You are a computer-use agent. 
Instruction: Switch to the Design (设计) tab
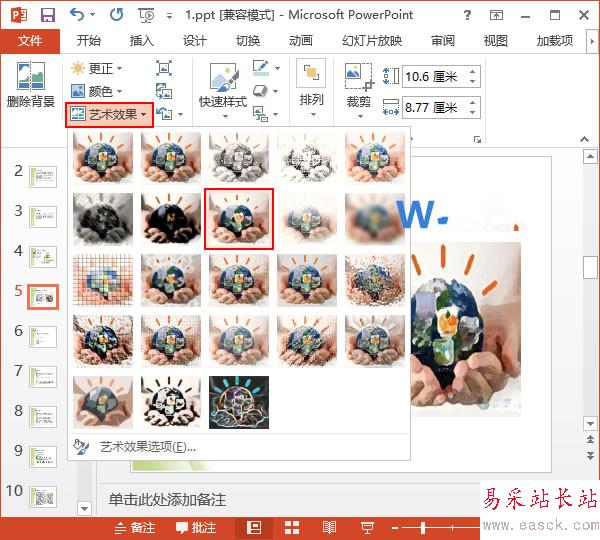[x=195, y=41]
